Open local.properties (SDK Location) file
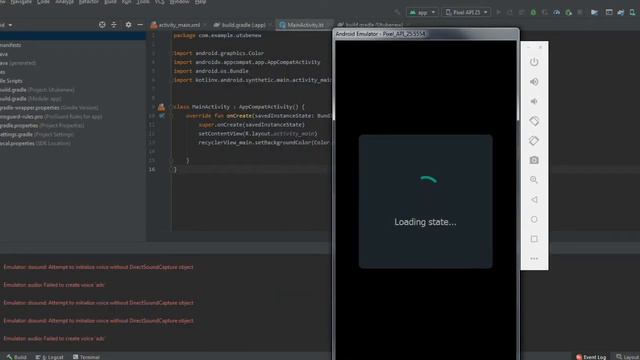640x360 pixels. 36,144
